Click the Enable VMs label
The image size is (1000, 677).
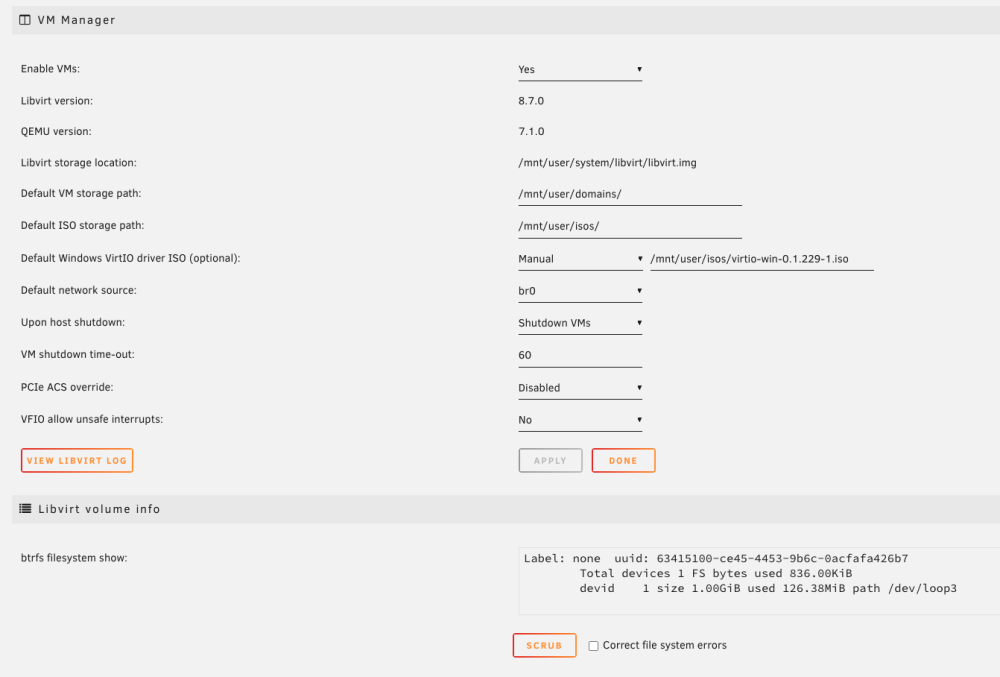(50, 69)
